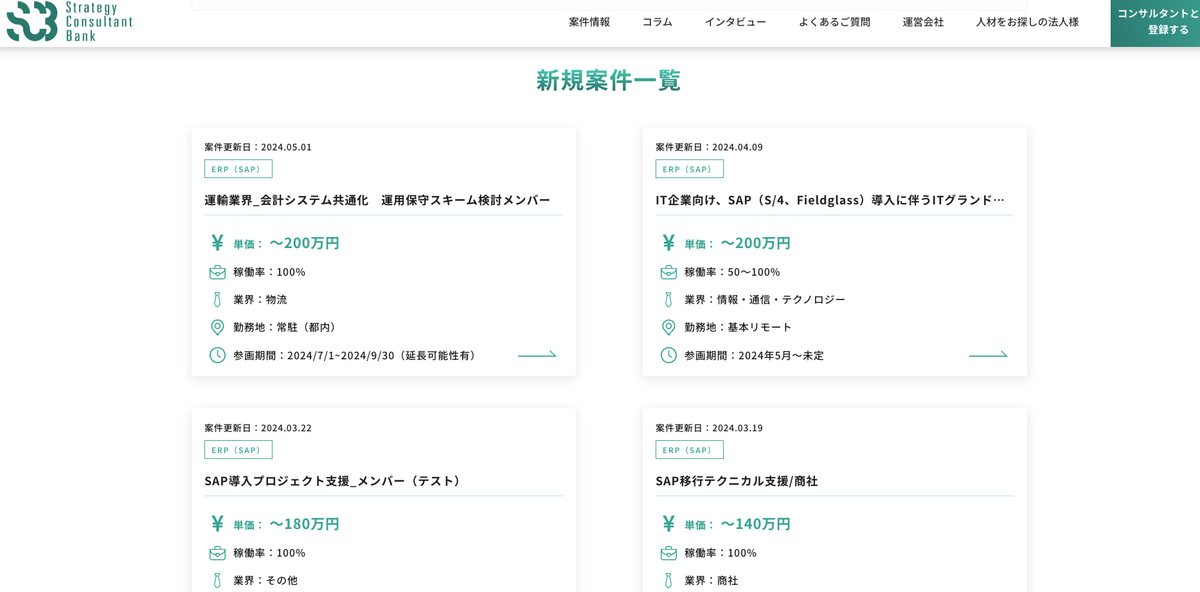
Task: Click 参画期間:2024年5月〜未定 text
Action: [754, 355]
